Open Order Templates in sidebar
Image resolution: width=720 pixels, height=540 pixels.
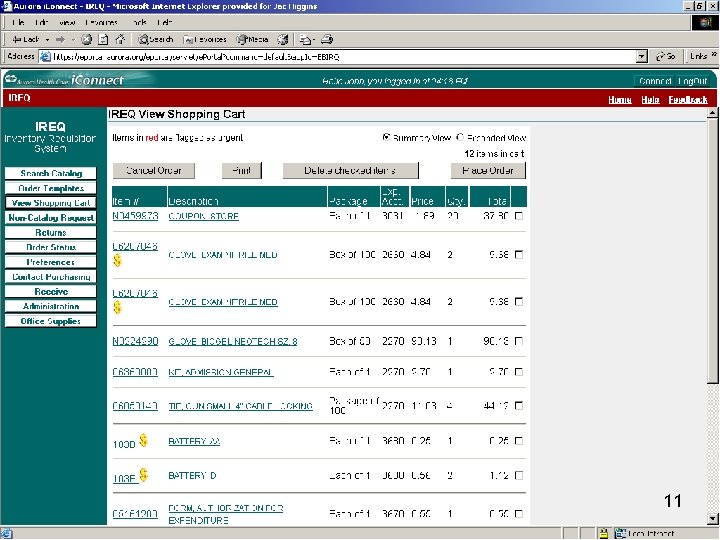[x=51, y=188]
